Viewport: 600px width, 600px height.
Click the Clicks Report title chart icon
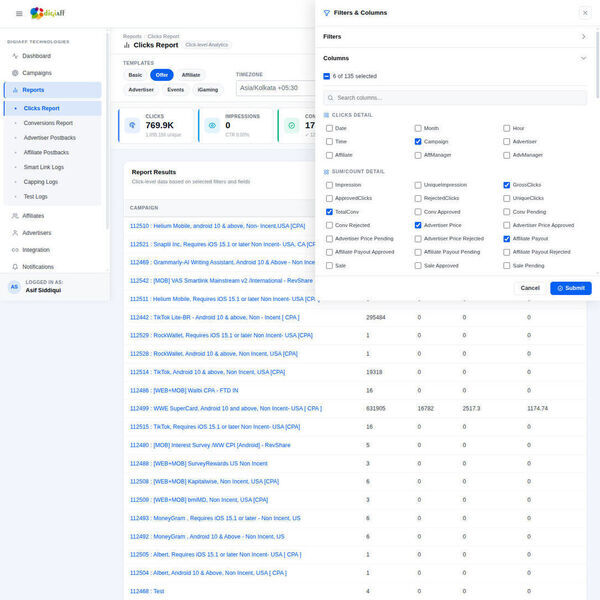click(127, 45)
